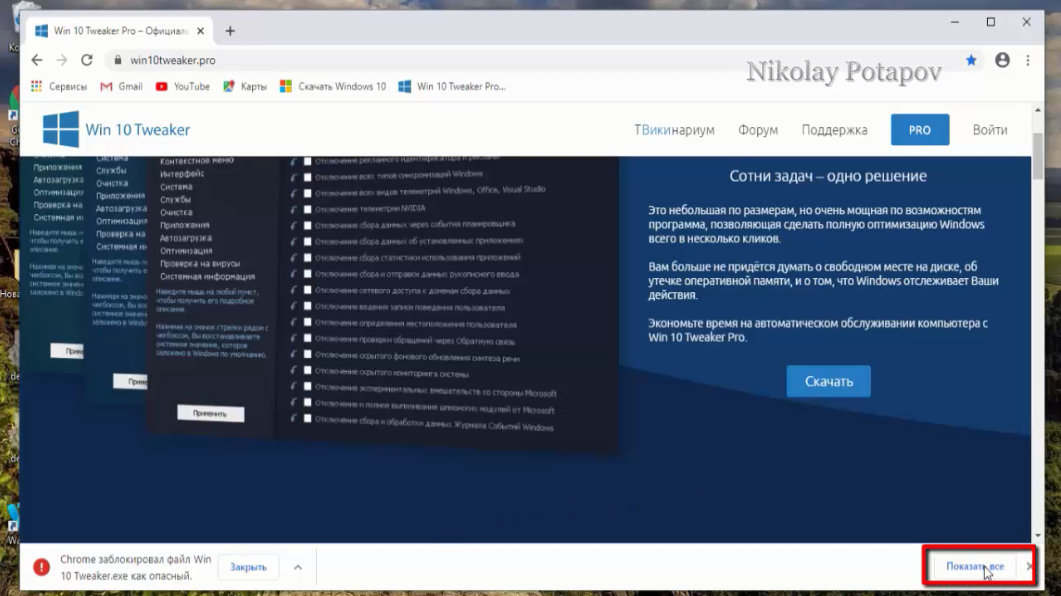Toggle checkbox Отключение определения местоположения пользователя

pyautogui.click(x=307, y=322)
